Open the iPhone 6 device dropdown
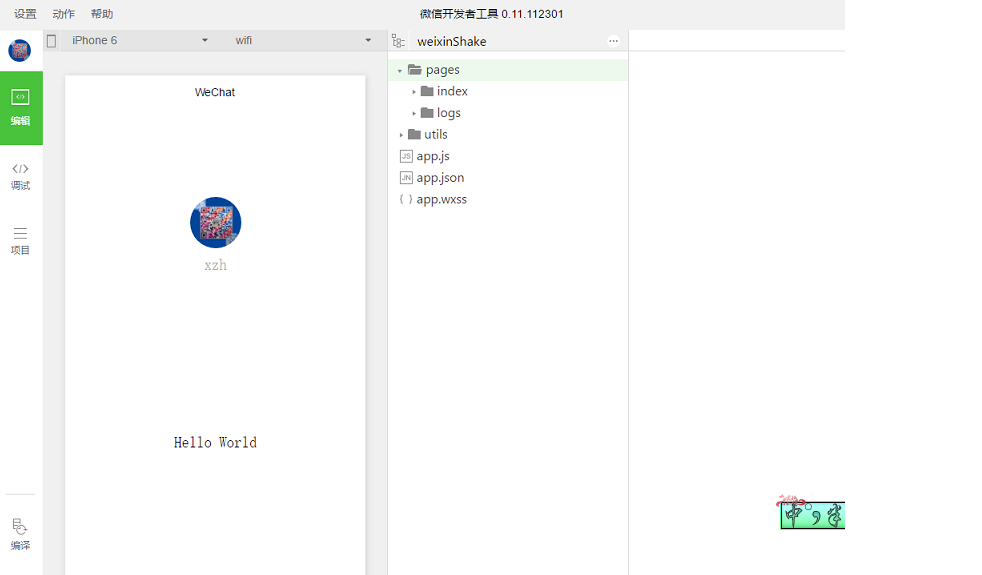The image size is (982, 575). point(139,40)
